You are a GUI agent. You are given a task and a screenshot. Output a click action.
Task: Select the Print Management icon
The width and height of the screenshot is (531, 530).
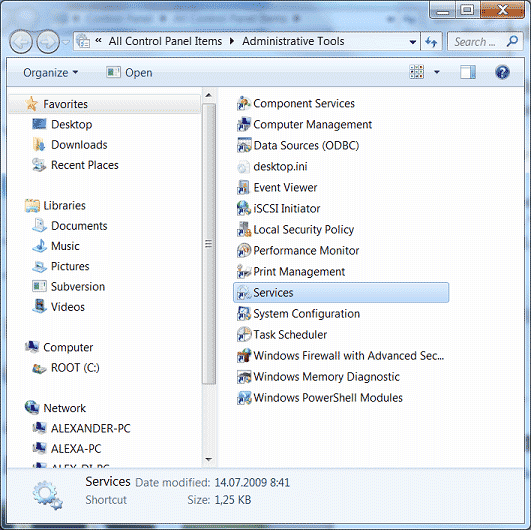pos(244,271)
